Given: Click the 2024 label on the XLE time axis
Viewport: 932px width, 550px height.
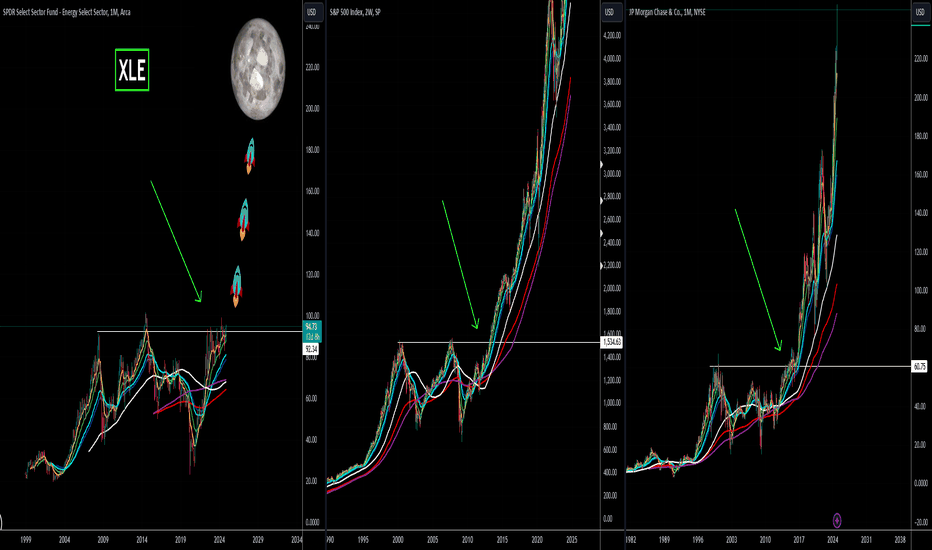Looking at the screenshot, I should (x=219, y=540).
